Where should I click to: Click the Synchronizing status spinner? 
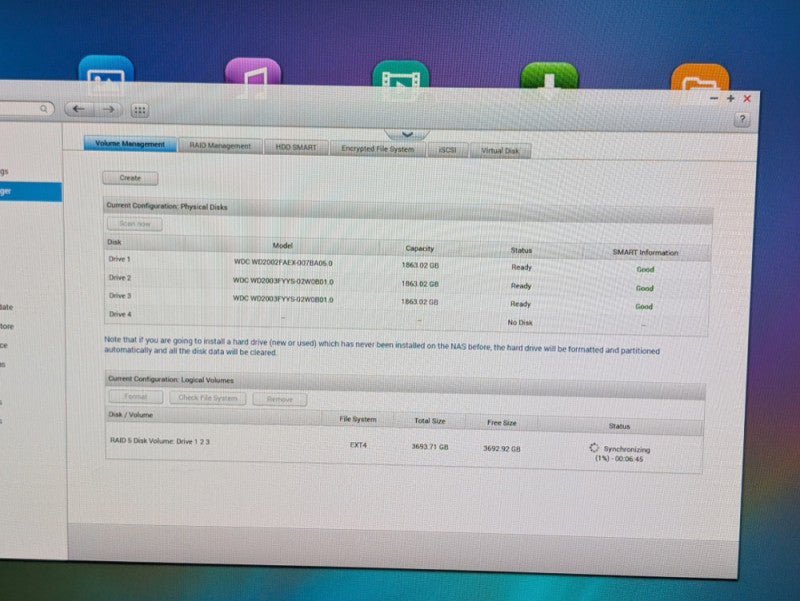[x=593, y=447]
